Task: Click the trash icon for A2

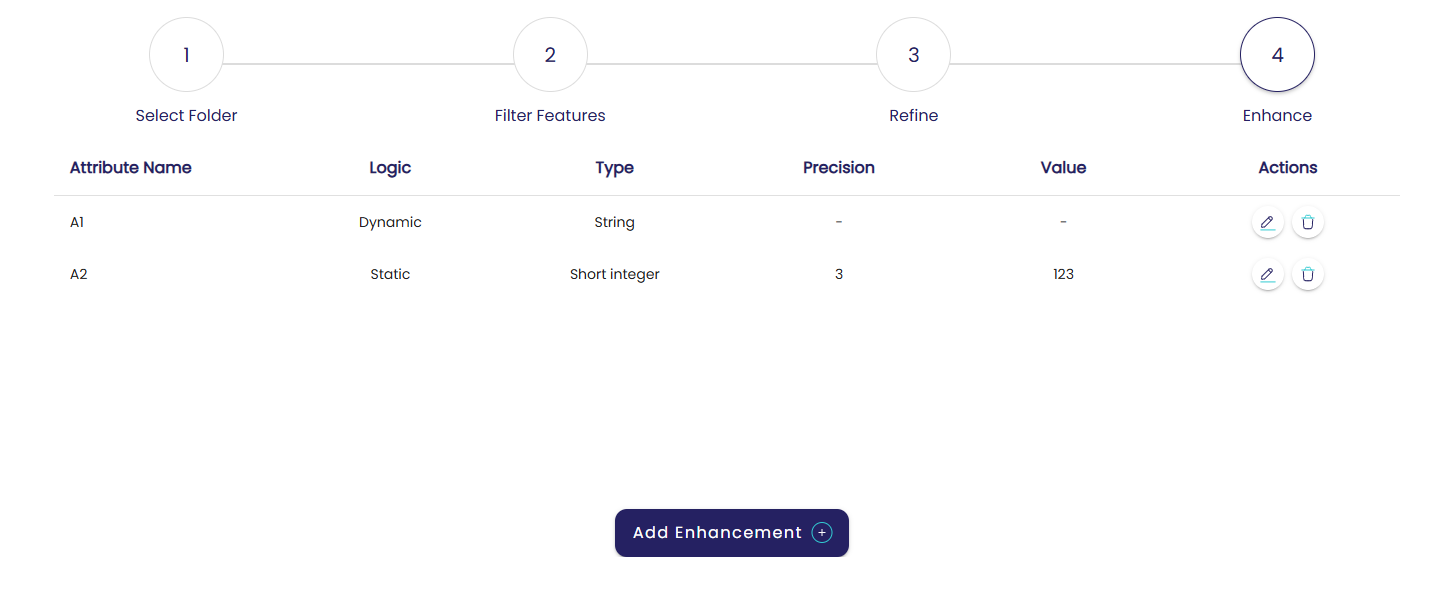Action: pyautogui.click(x=1308, y=274)
